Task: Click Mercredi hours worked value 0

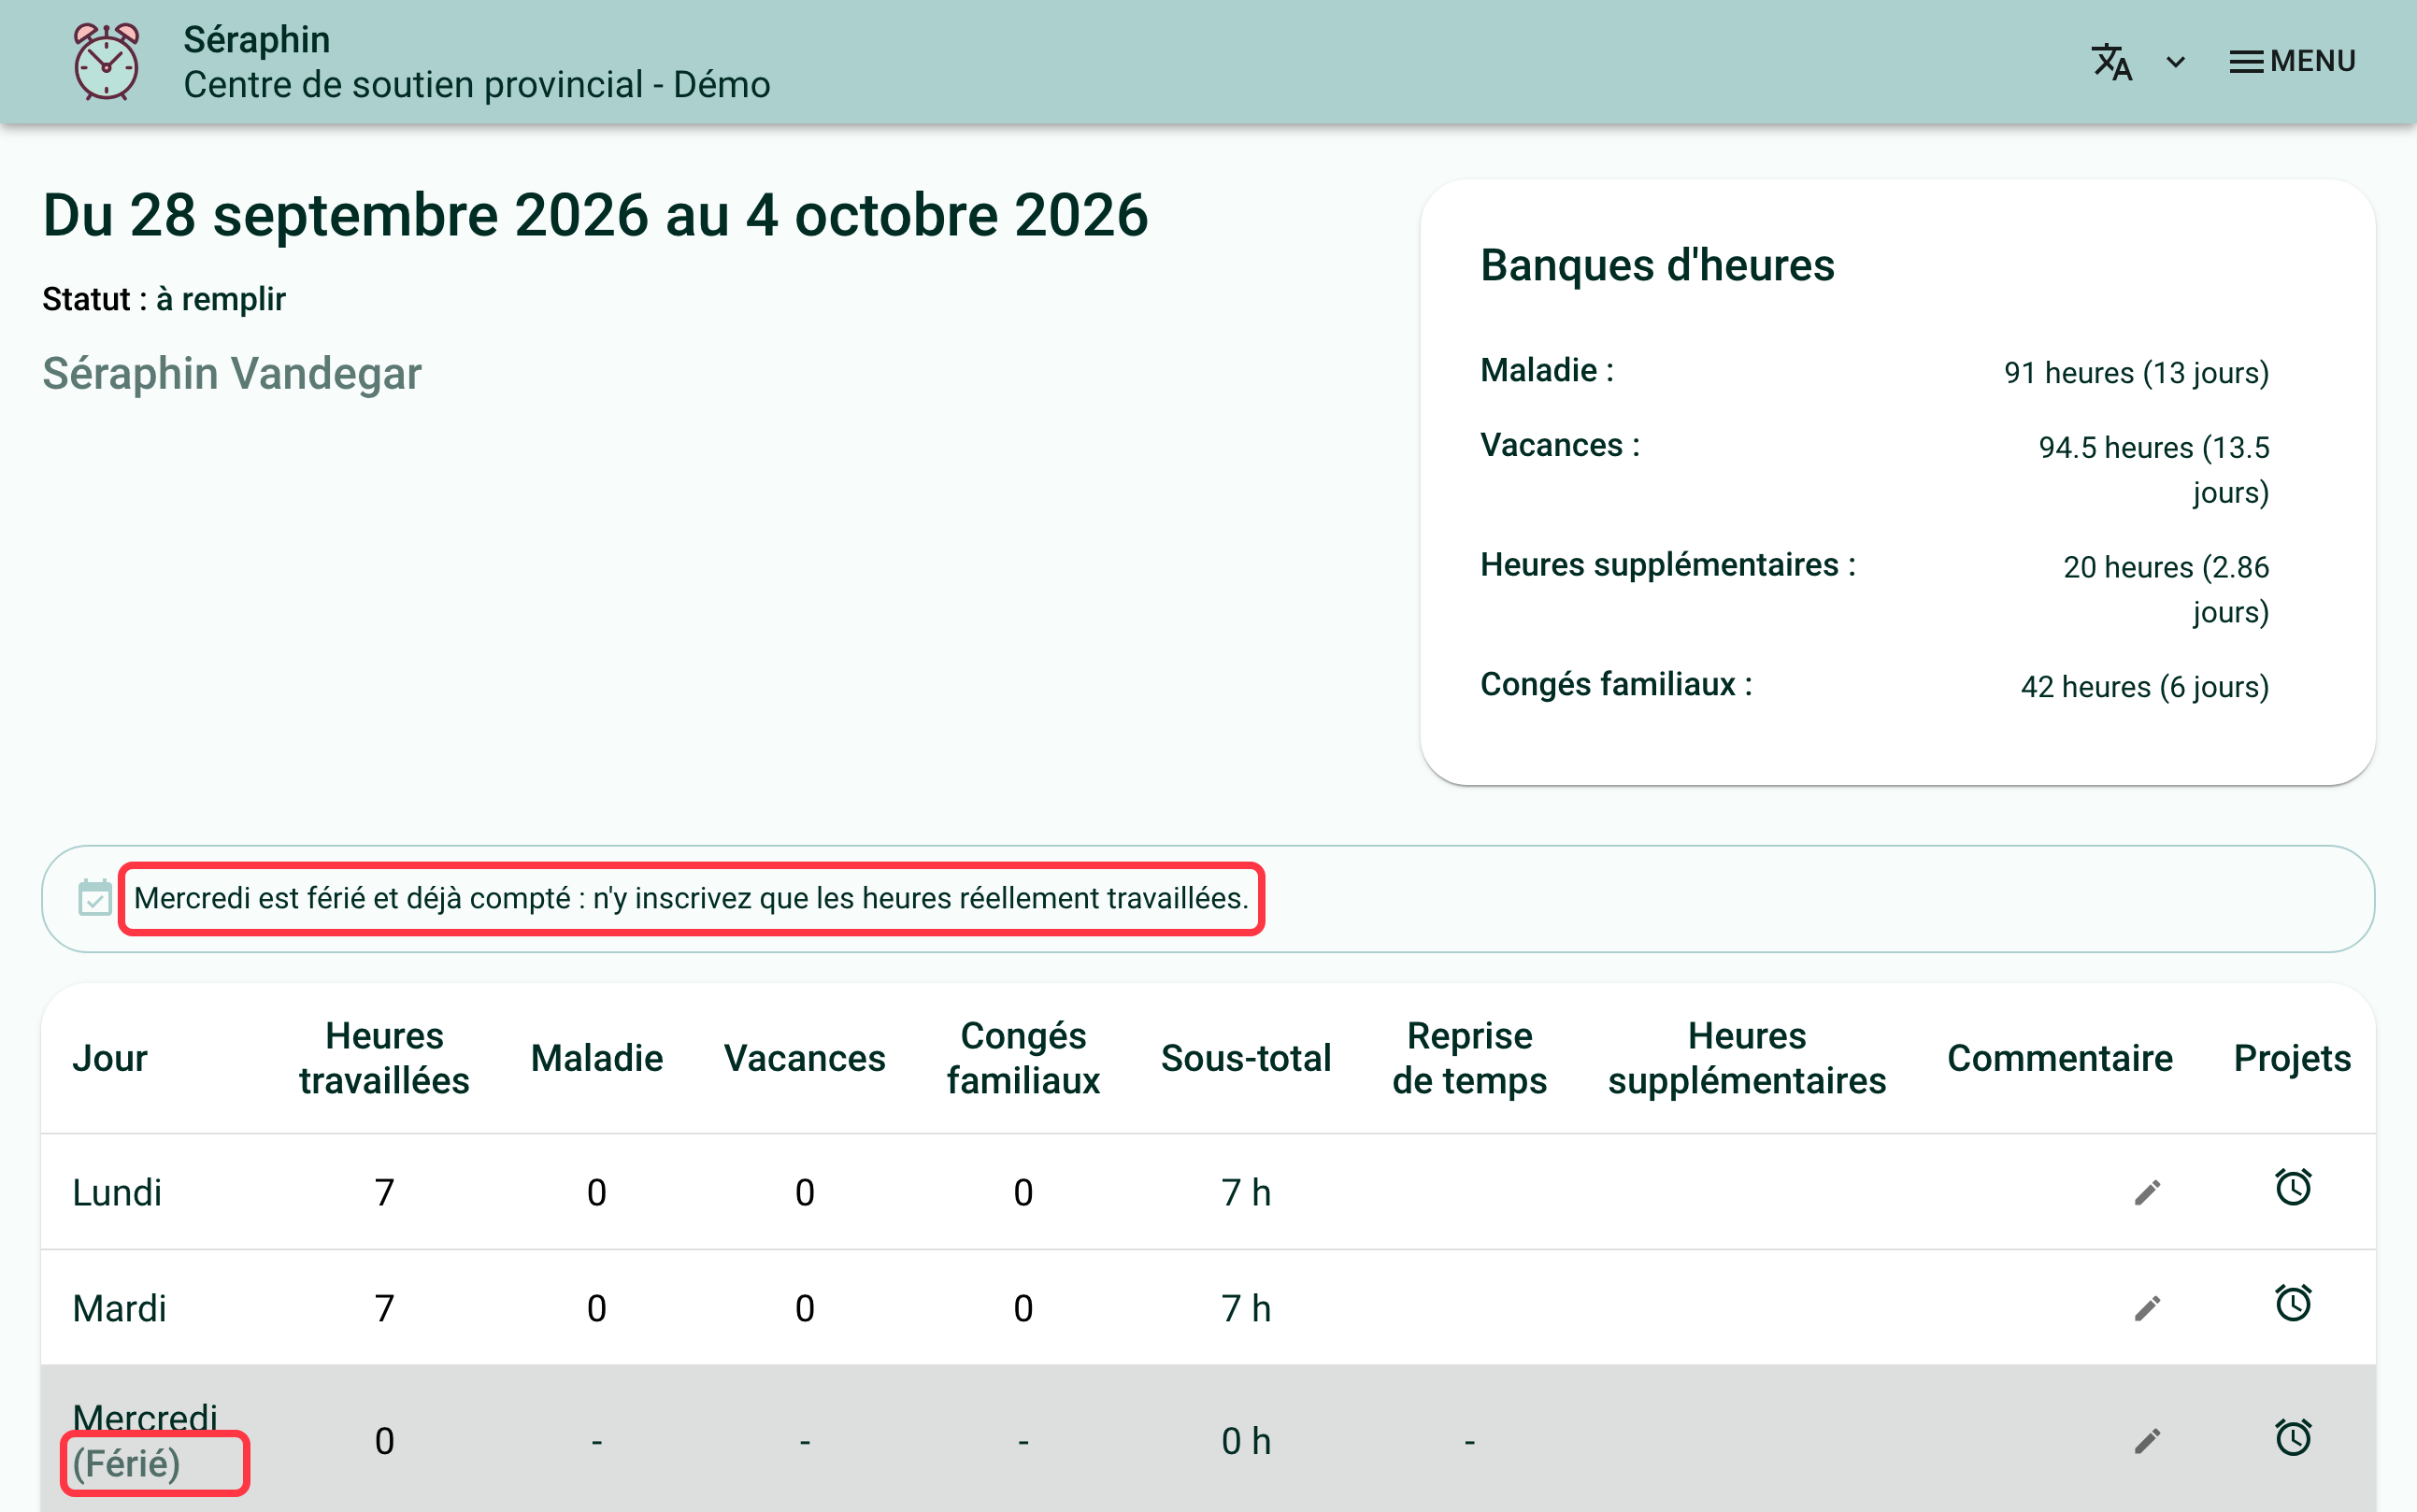Action: point(384,1441)
